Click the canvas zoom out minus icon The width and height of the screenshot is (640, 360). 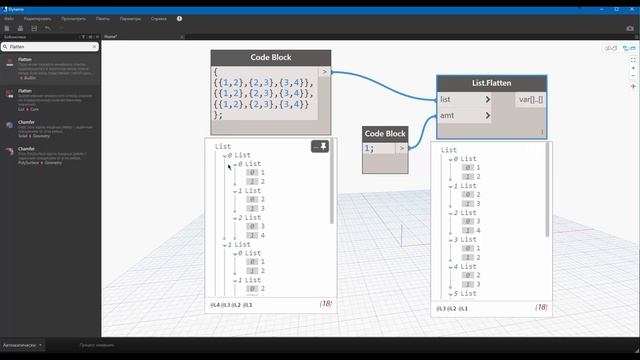633,76
